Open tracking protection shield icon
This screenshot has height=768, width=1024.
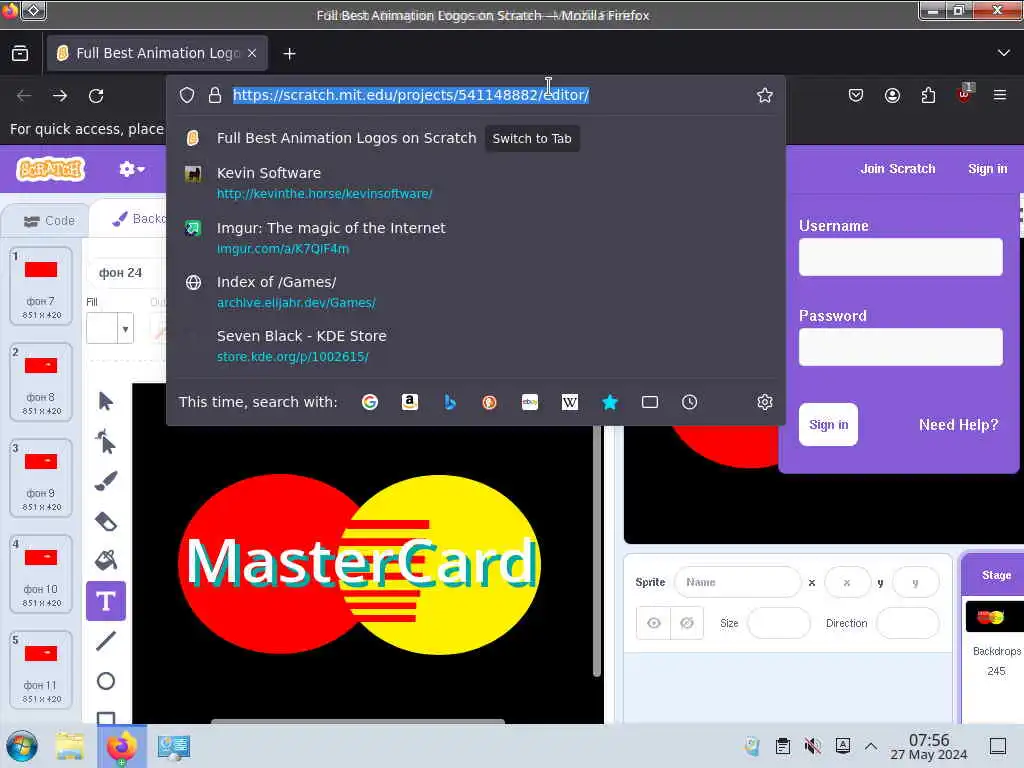click(187, 95)
